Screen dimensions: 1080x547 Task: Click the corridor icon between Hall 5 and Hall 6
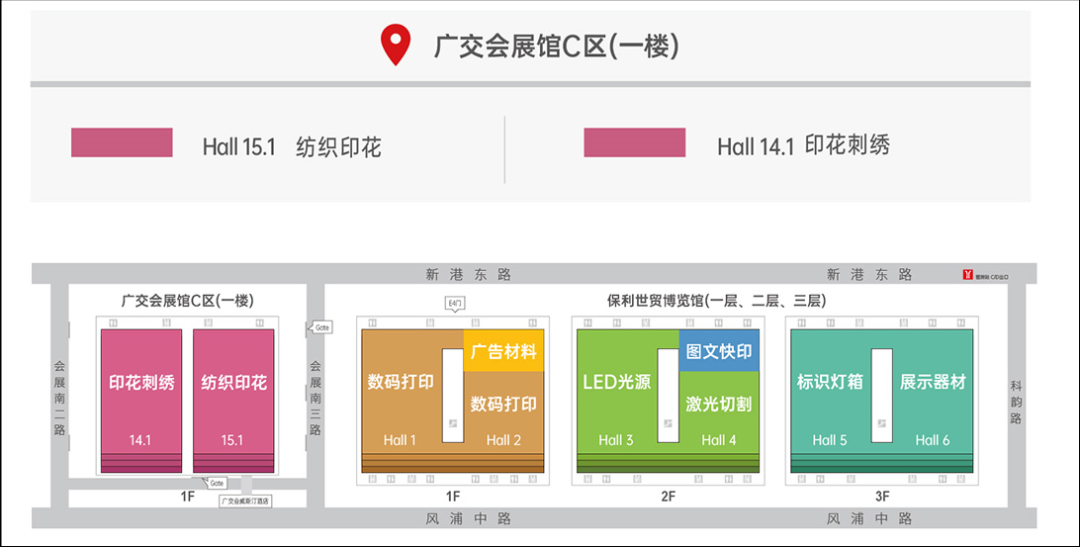[882, 424]
